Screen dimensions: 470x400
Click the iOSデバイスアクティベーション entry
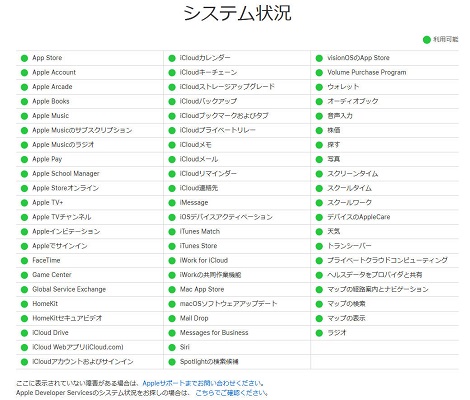click(x=226, y=217)
